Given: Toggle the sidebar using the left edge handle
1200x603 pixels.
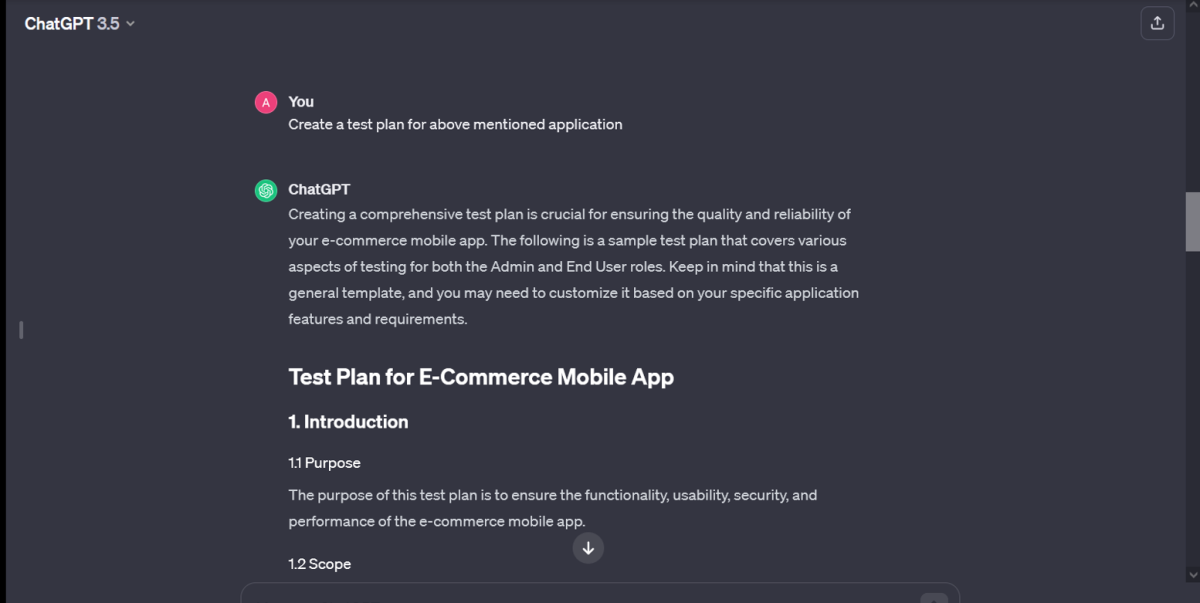Looking at the screenshot, I should (21, 329).
